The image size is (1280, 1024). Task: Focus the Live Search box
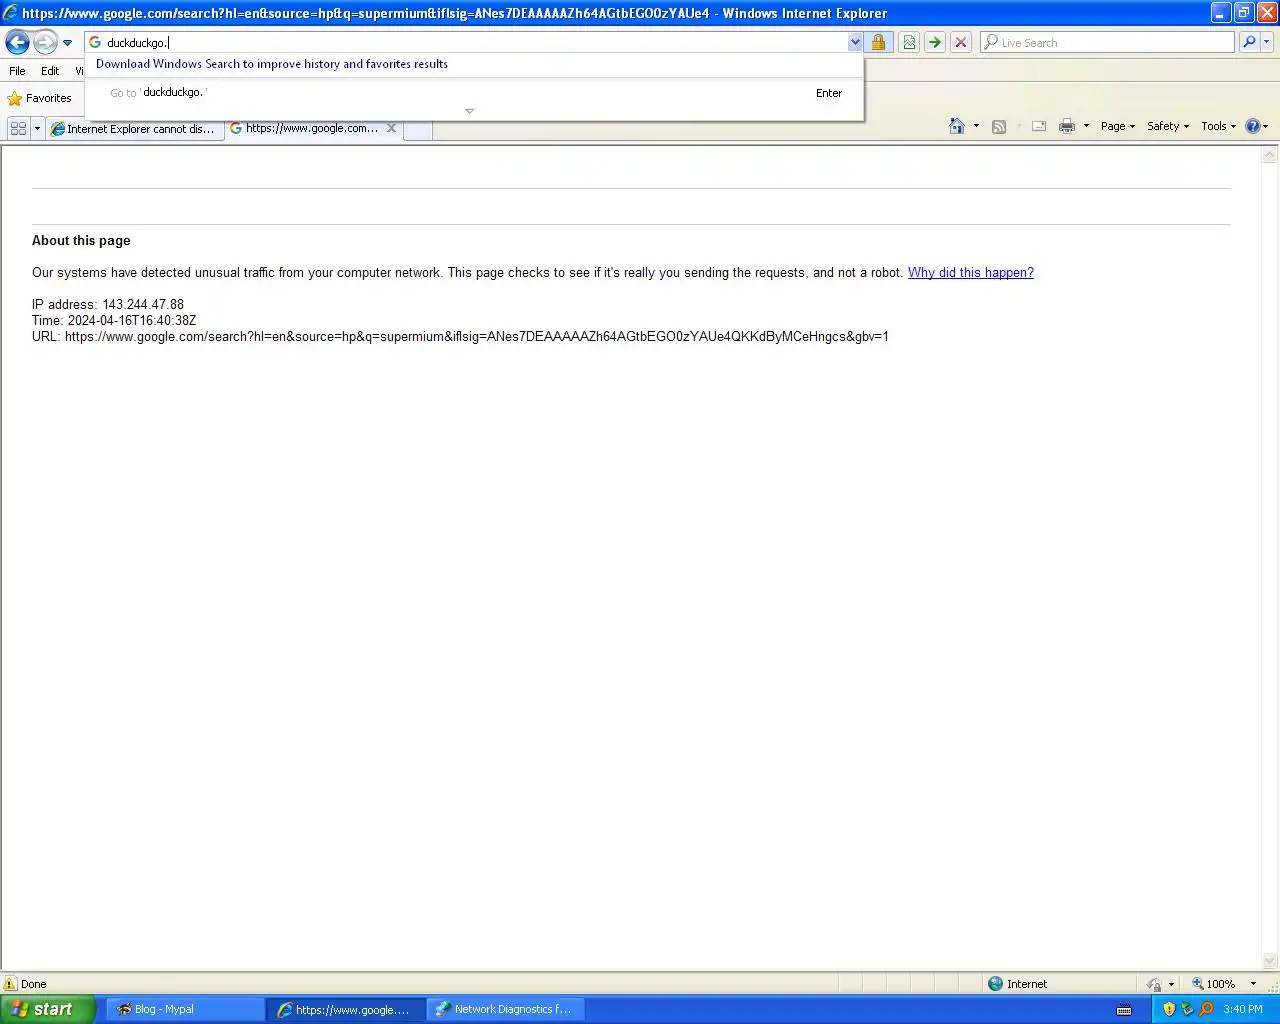1108,43
